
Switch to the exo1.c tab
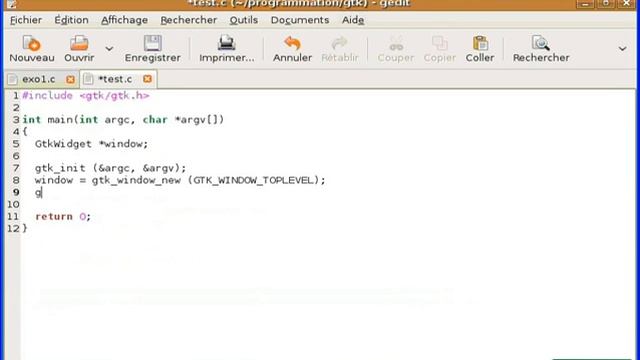(38, 79)
